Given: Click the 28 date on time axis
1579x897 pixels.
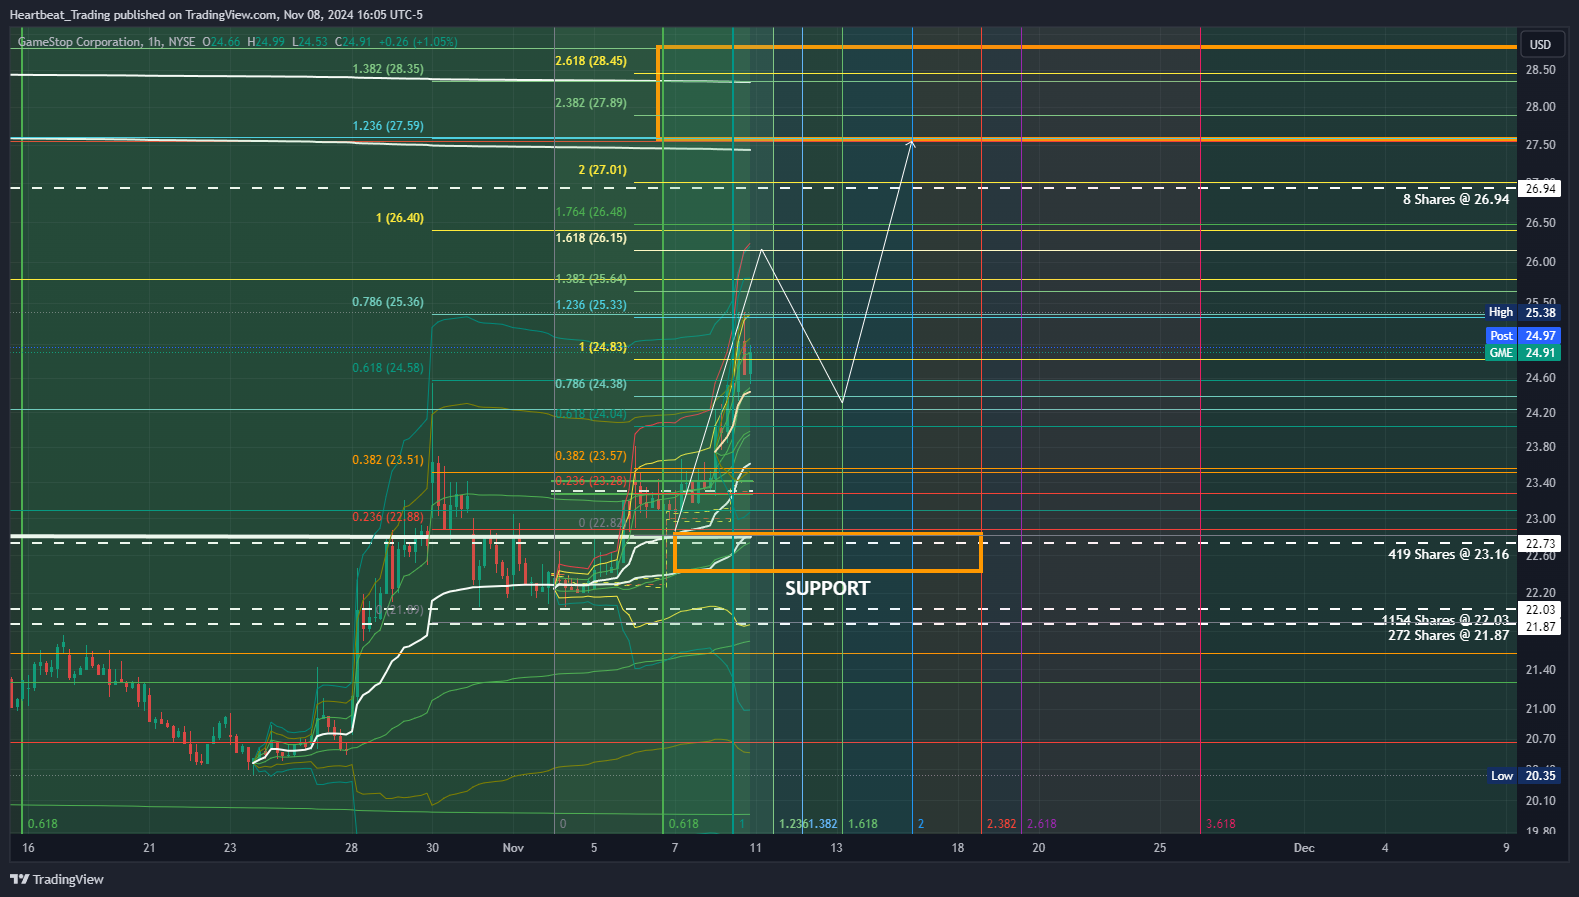Looking at the screenshot, I should pos(351,848).
